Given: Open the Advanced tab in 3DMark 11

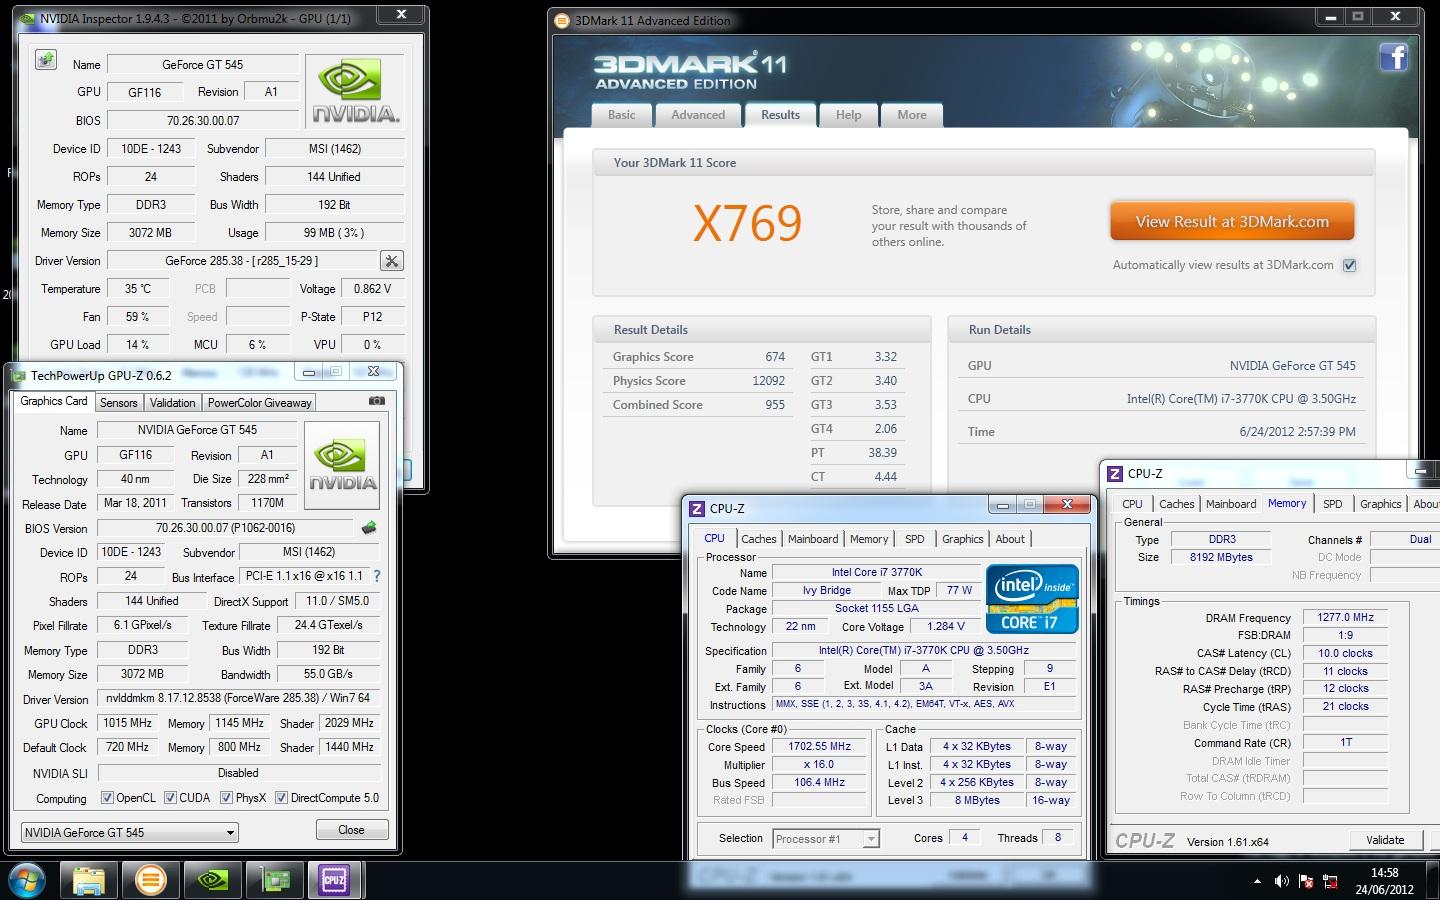Looking at the screenshot, I should pos(698,115).
